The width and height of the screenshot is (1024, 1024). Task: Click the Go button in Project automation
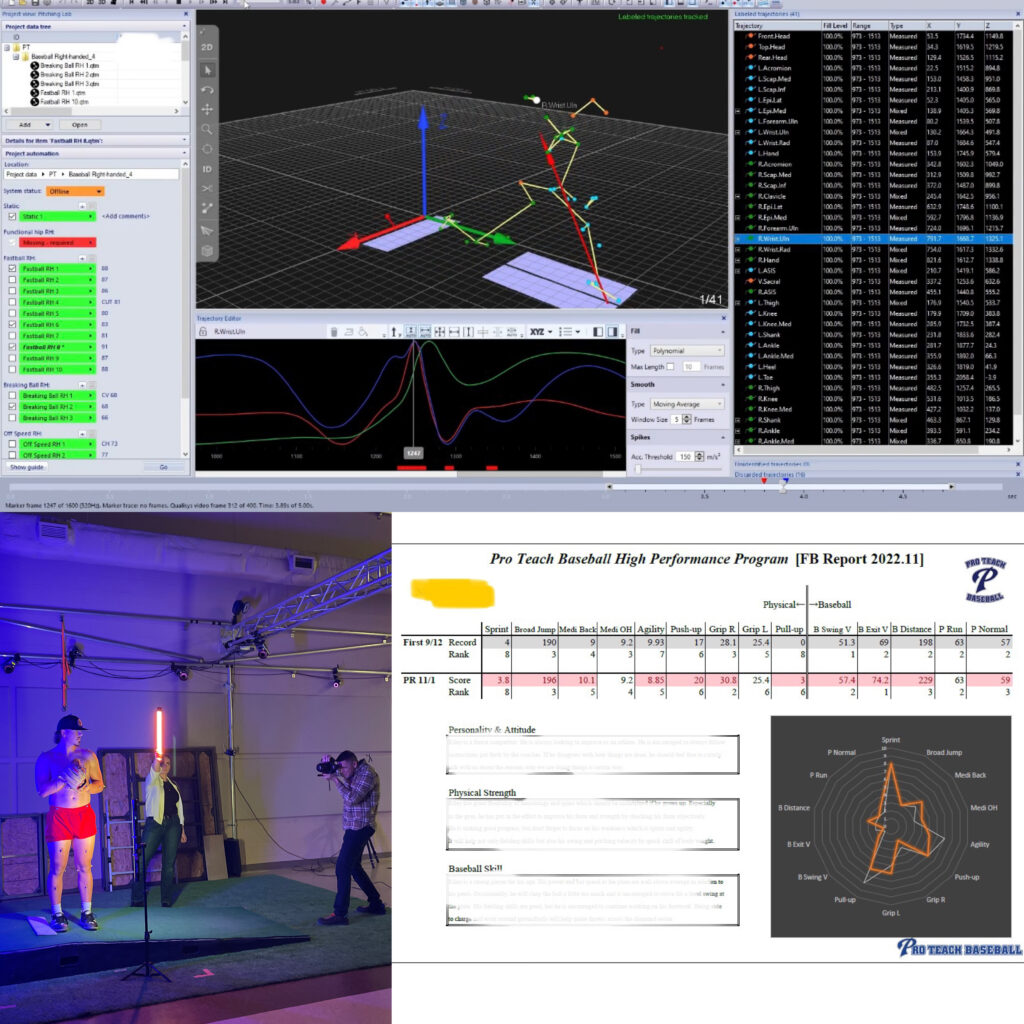point(162,467)
